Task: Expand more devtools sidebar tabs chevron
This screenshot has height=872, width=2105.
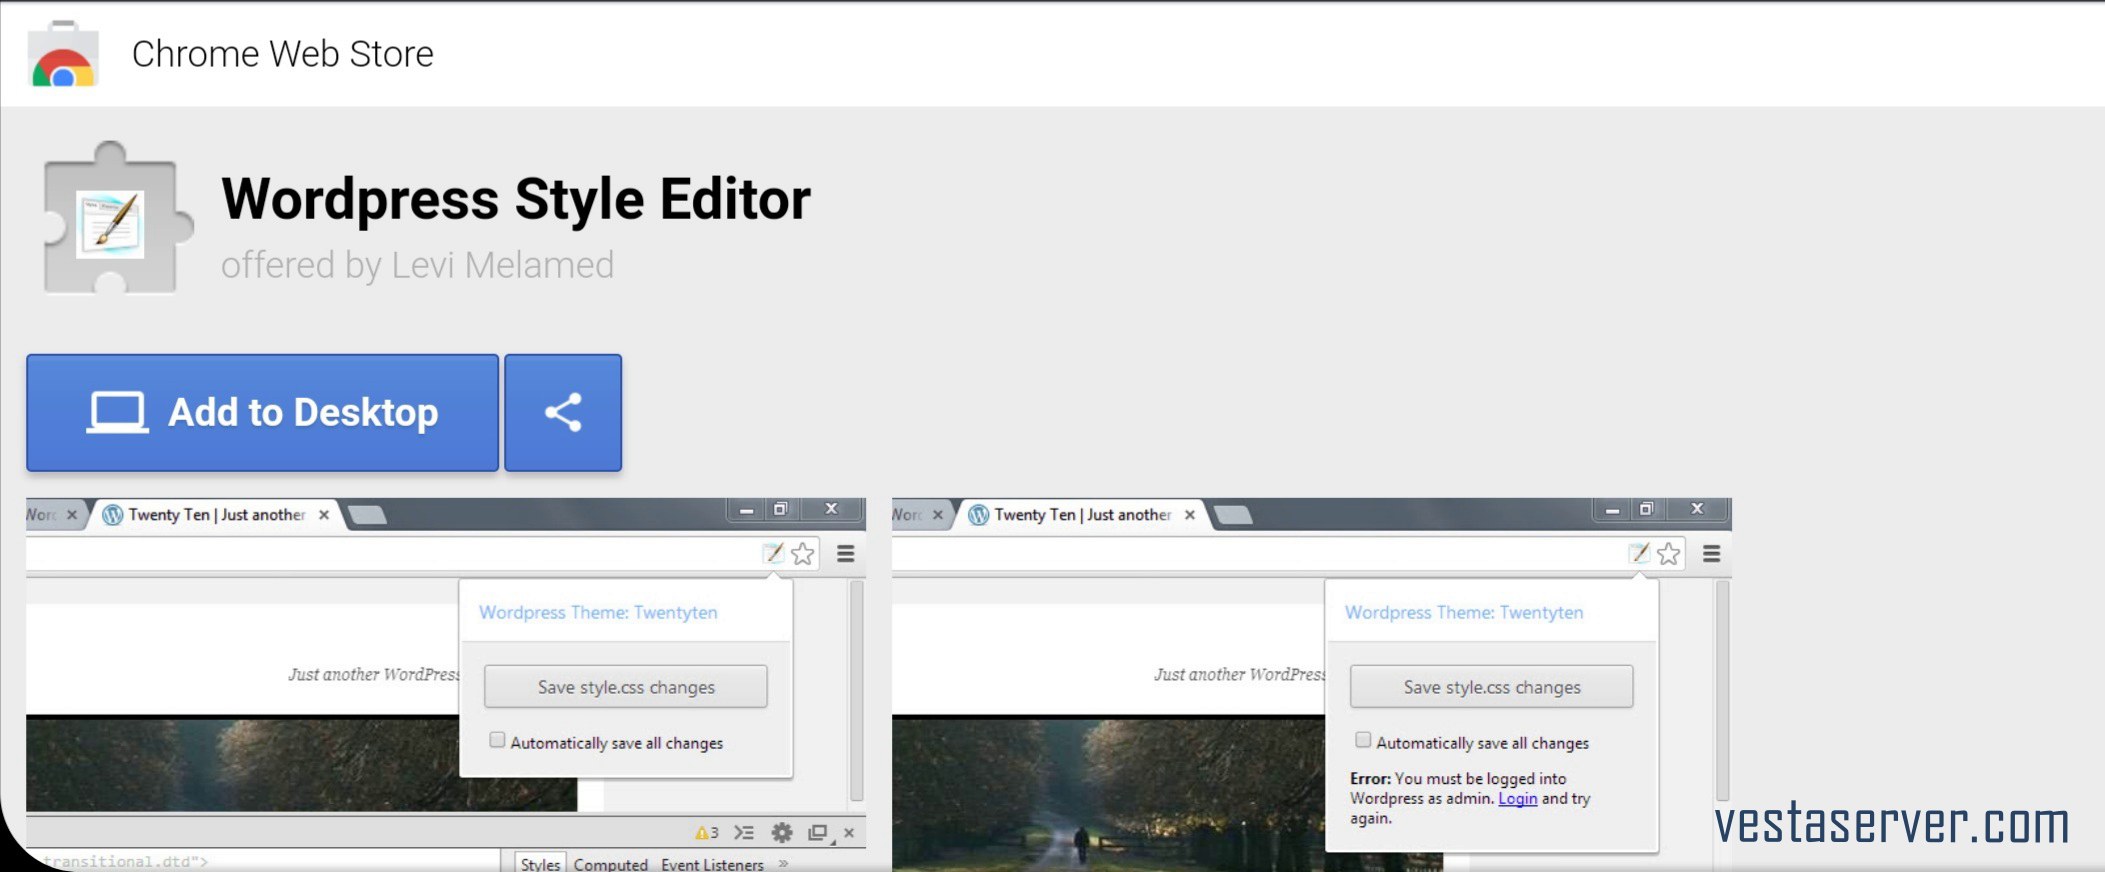Action: click(x=784, y=862)
